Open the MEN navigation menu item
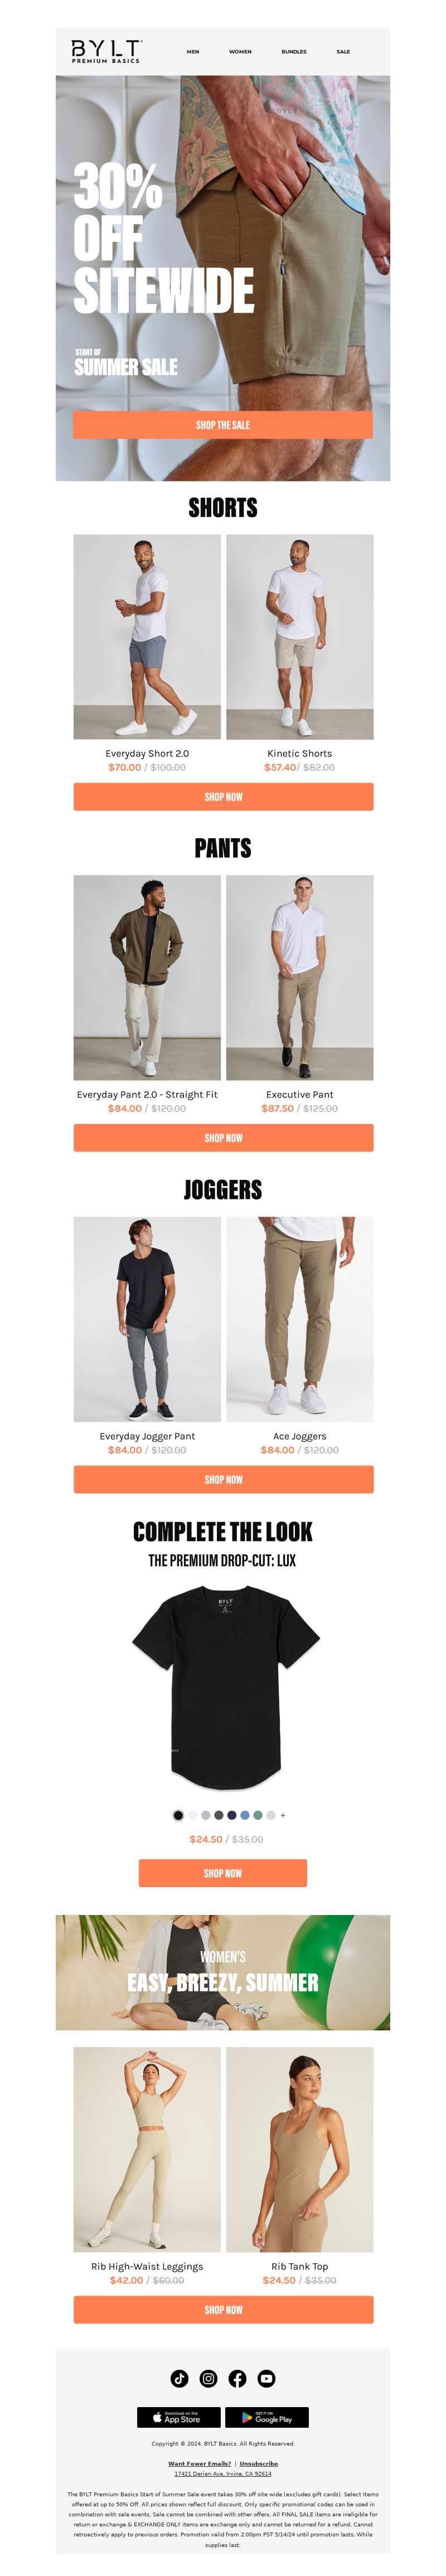Viewport: 446px width, 2576px height. click(x=193, y=51)
